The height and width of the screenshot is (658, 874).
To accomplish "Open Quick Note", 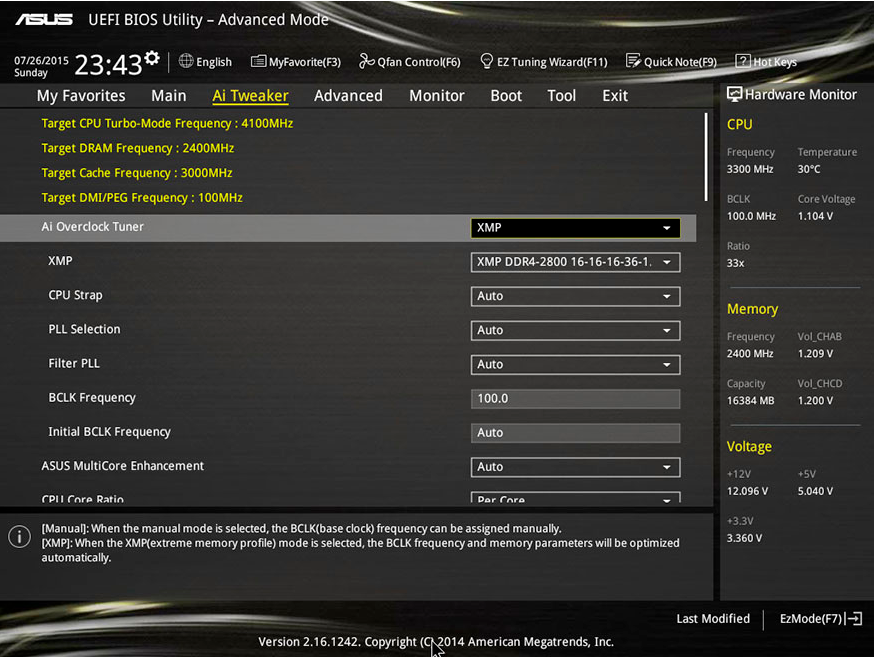I will coord(671,61).
